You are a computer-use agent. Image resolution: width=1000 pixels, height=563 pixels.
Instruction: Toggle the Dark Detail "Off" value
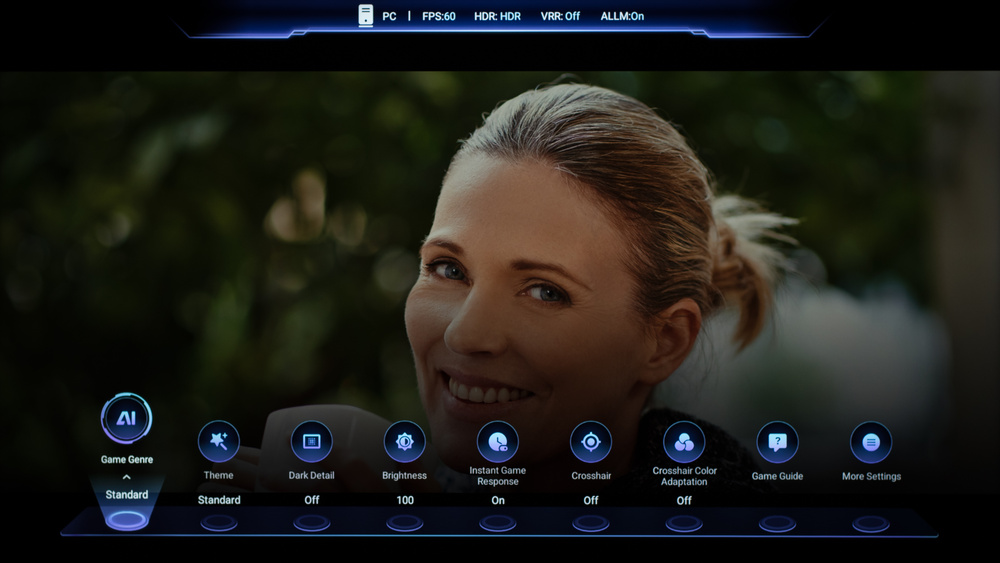311,500
